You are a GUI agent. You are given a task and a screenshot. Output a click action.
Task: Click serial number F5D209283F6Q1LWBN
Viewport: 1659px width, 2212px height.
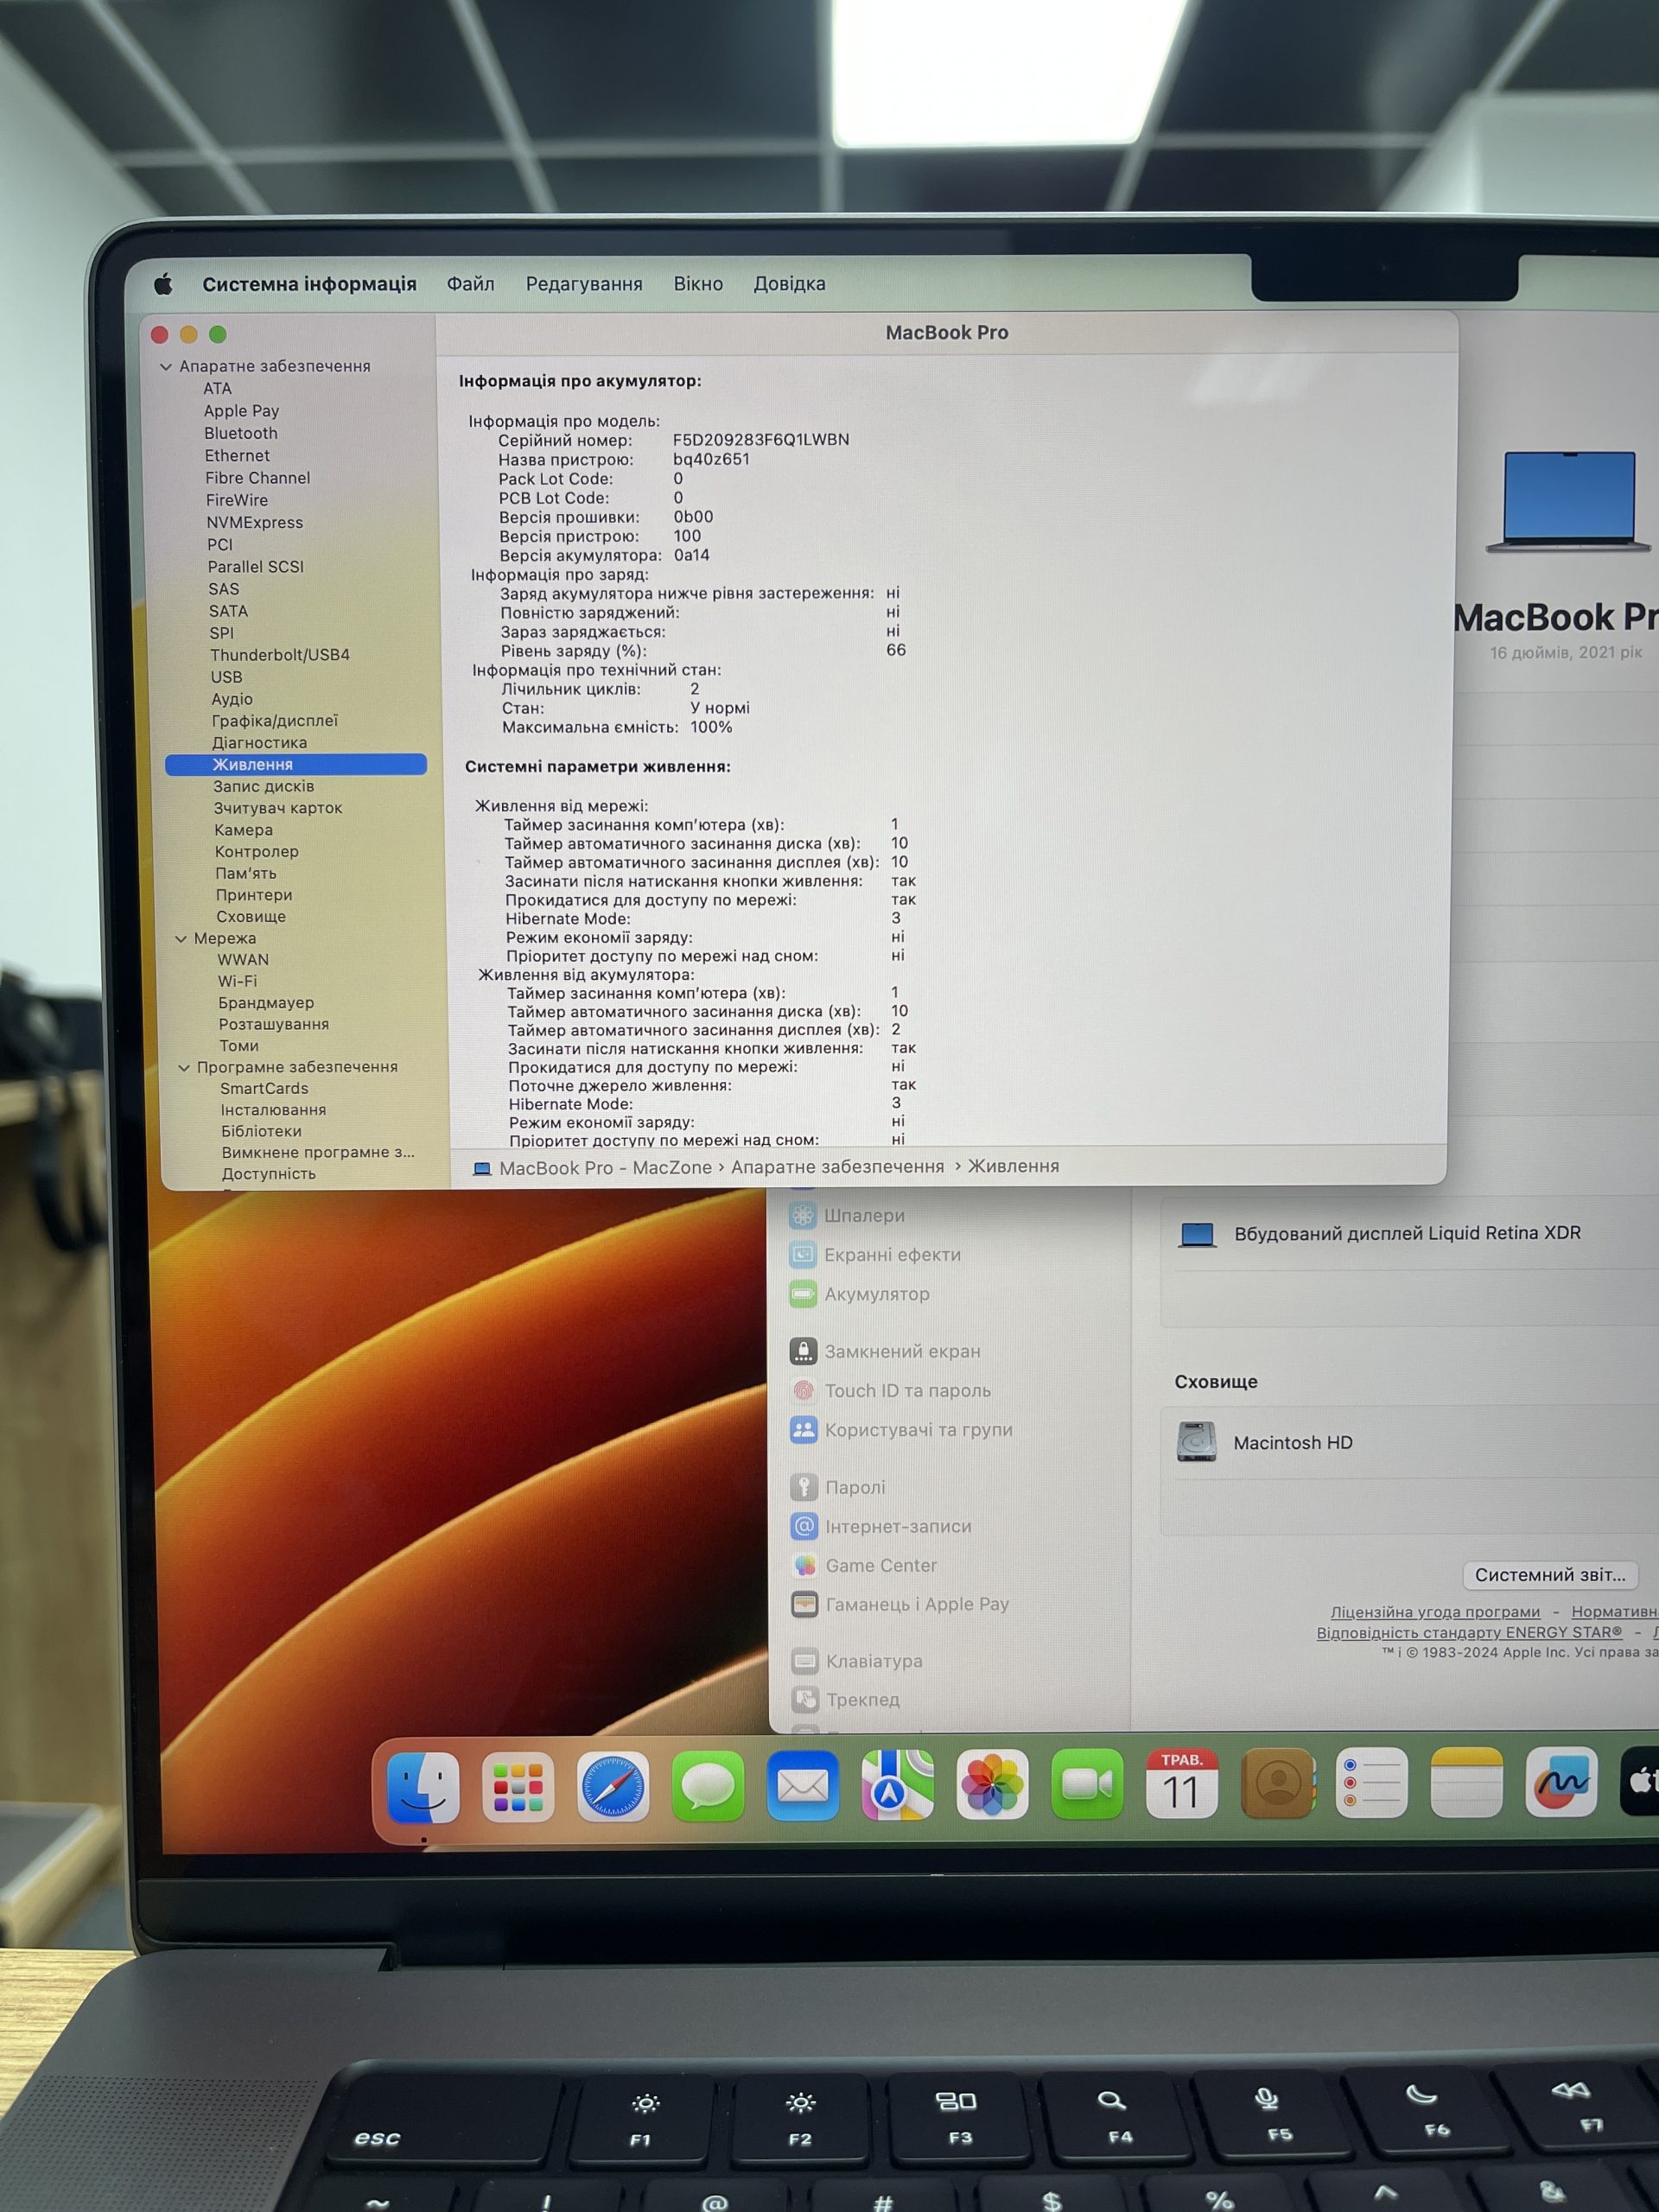pos(761,440)
